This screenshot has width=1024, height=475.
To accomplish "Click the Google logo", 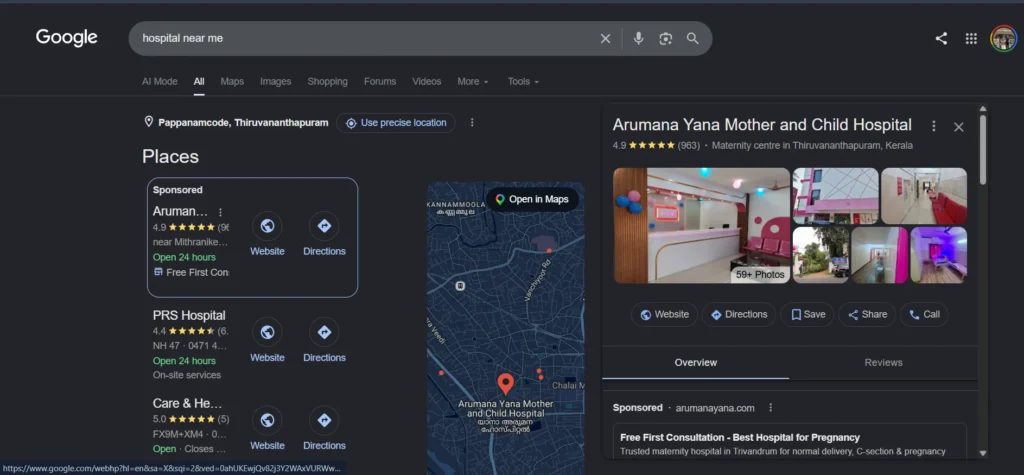I will coord(67,38).
